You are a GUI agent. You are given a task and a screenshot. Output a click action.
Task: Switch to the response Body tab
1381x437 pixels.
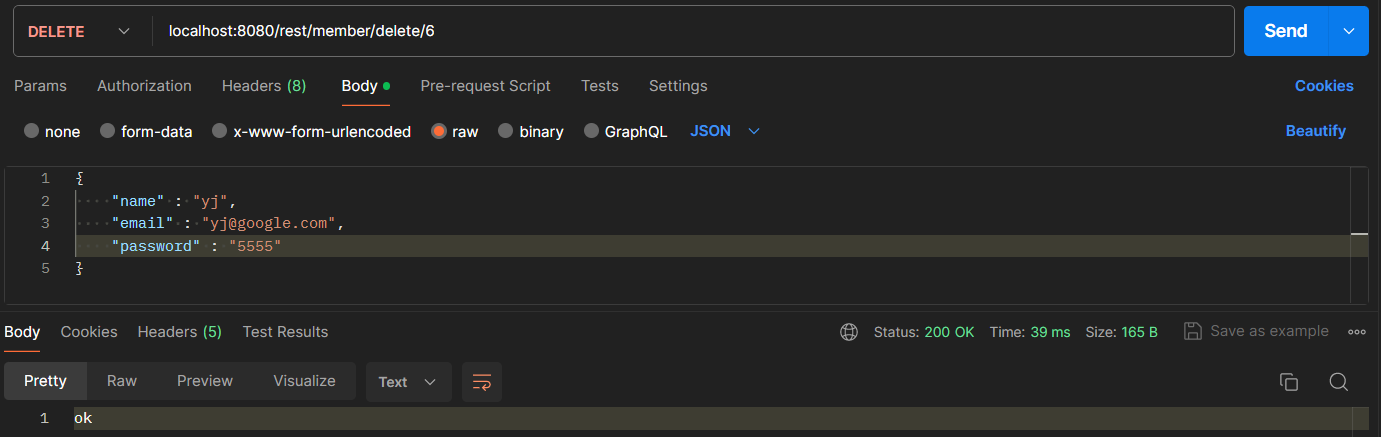(x=22, y=332)
